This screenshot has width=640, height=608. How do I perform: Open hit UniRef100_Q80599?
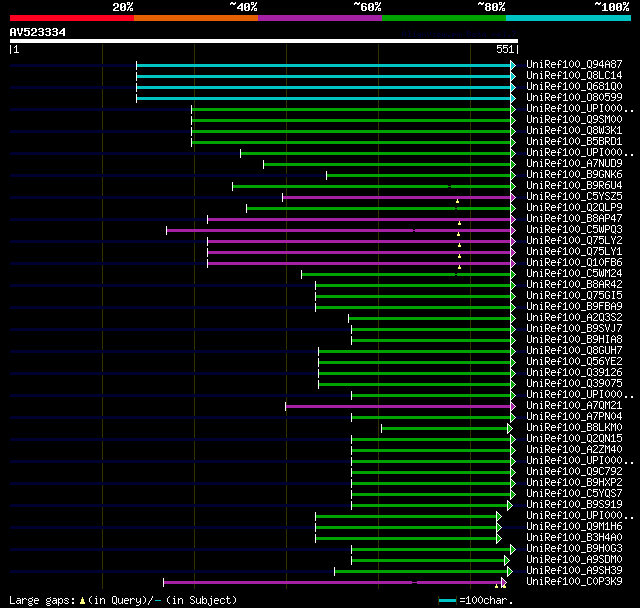pyautogui.click(x=574, y=97)
